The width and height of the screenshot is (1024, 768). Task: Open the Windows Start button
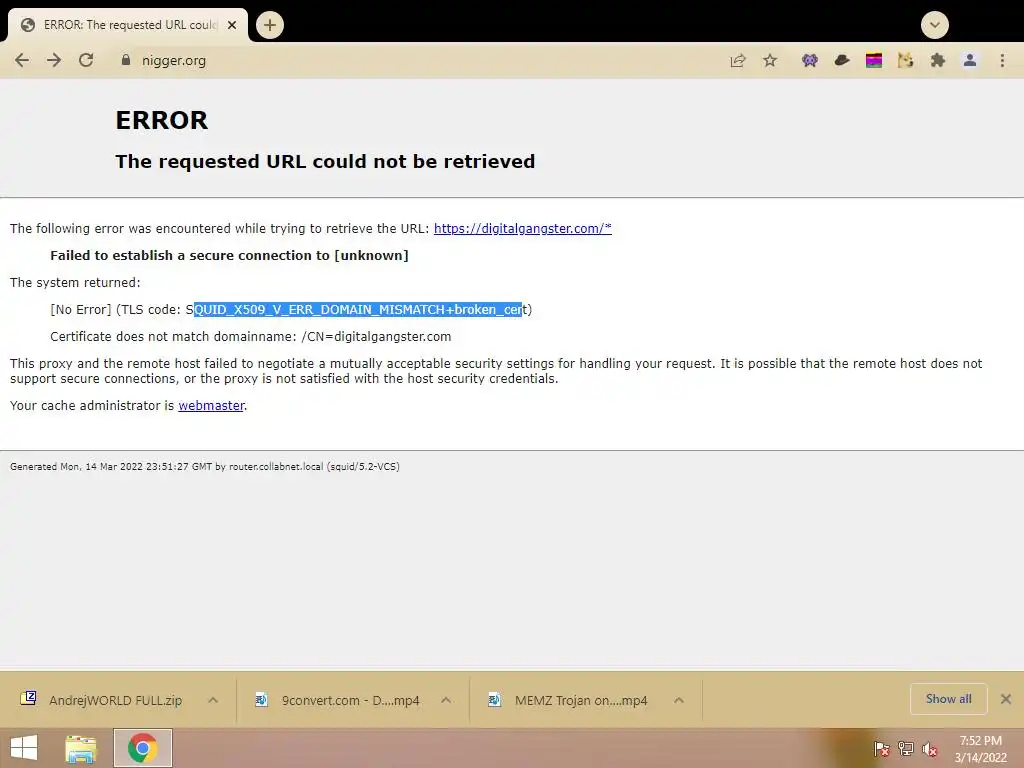tap(24, 748)
